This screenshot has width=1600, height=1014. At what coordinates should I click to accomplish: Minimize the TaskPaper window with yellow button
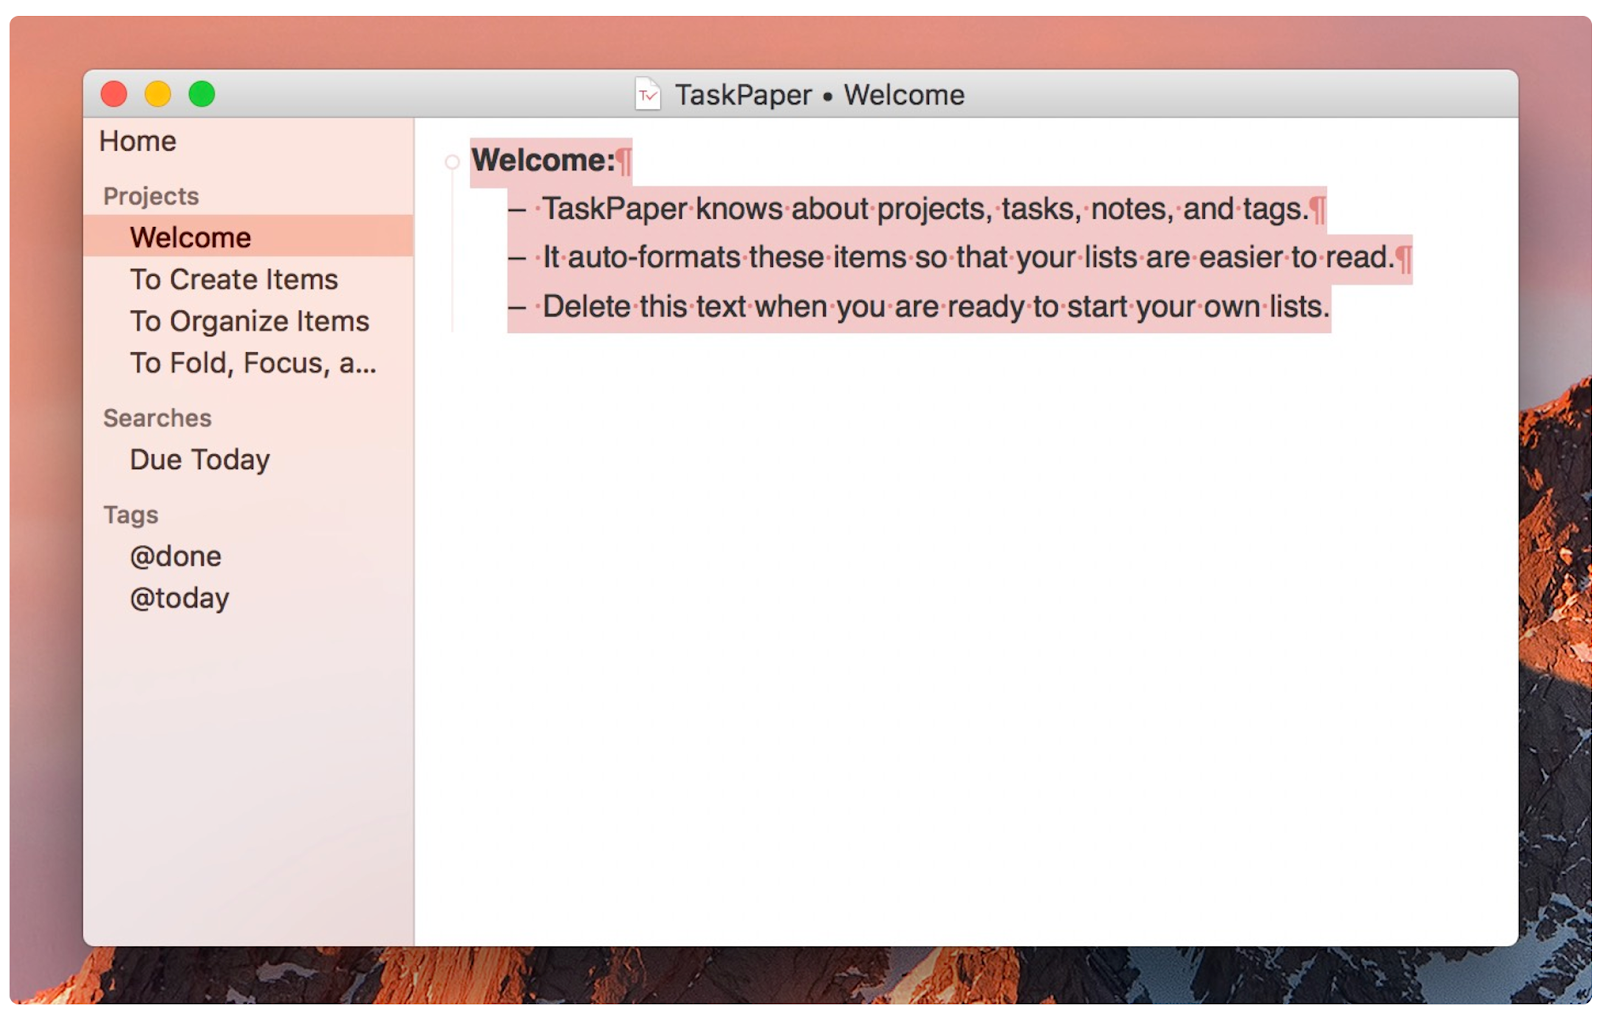coord(158,94)
